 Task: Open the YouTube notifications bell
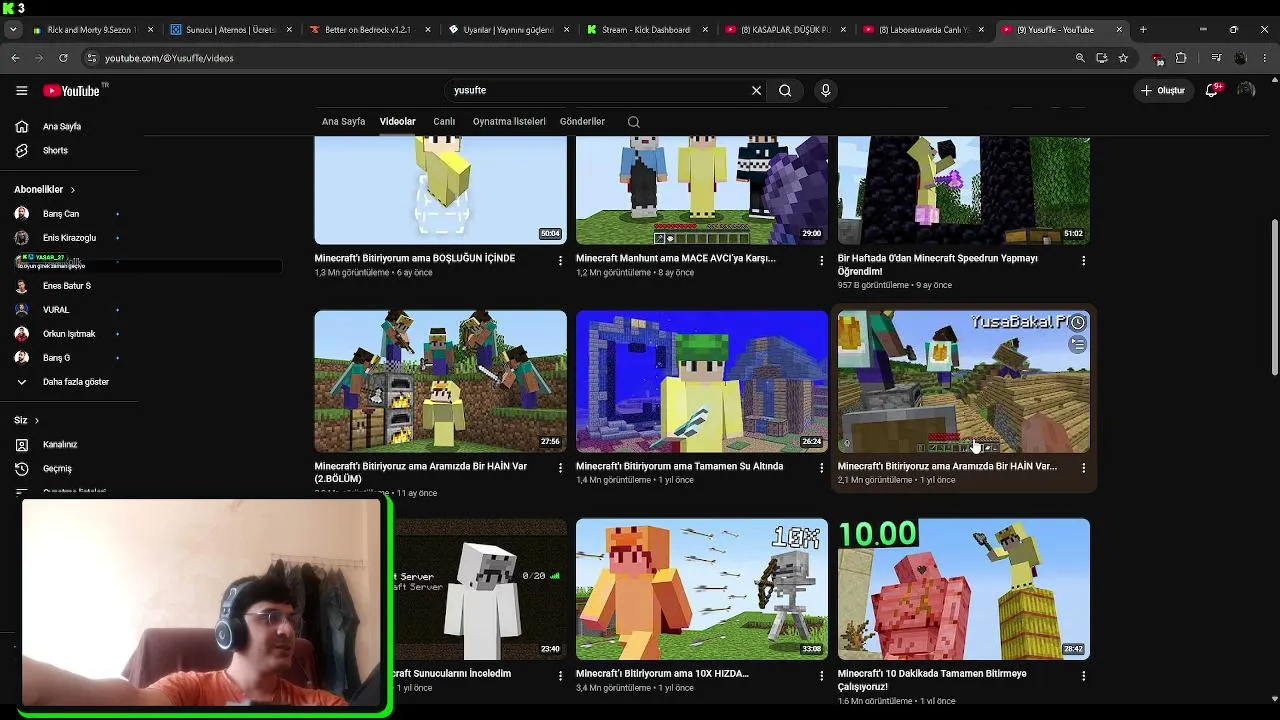tap(1212, 91)
